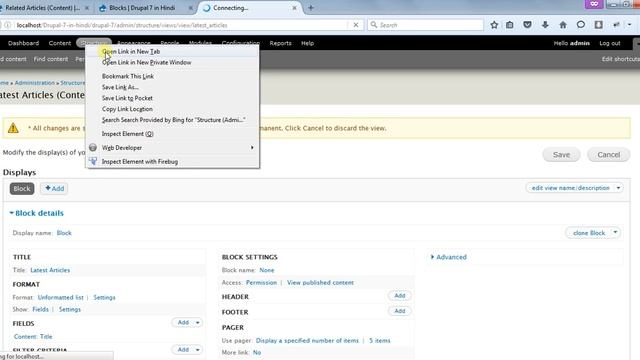The height and width of the screenshot is (360, 640).
Task: Select the Block display button
Action: pos(22,189)
